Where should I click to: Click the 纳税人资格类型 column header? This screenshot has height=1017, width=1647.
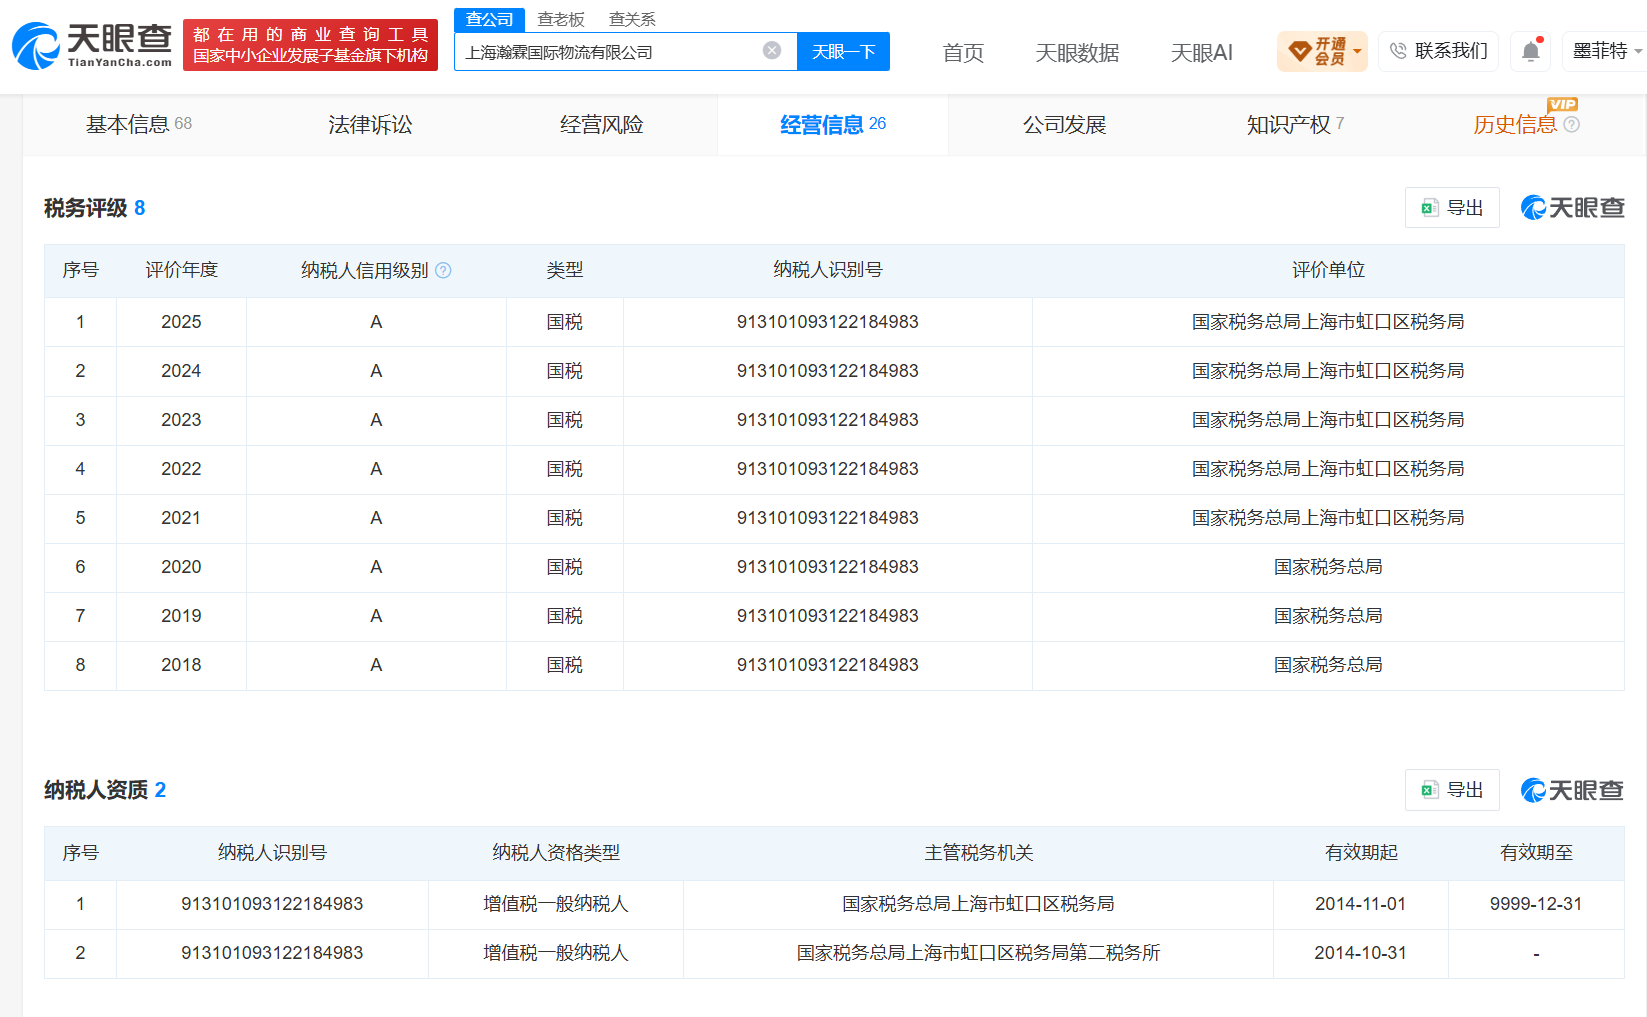[x=556, y=853]
